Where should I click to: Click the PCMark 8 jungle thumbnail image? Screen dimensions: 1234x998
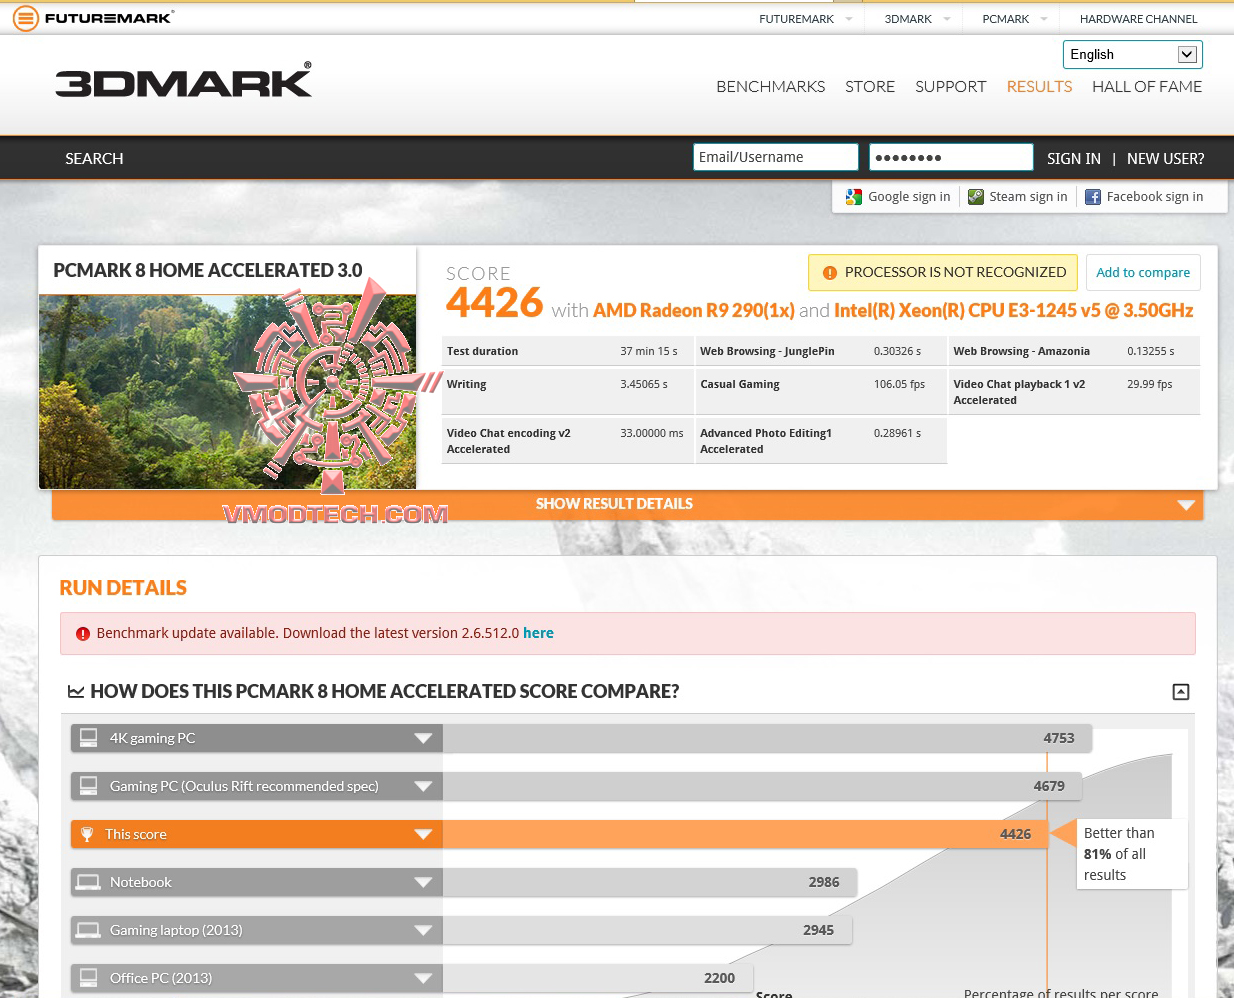click(x=227, y=392)
